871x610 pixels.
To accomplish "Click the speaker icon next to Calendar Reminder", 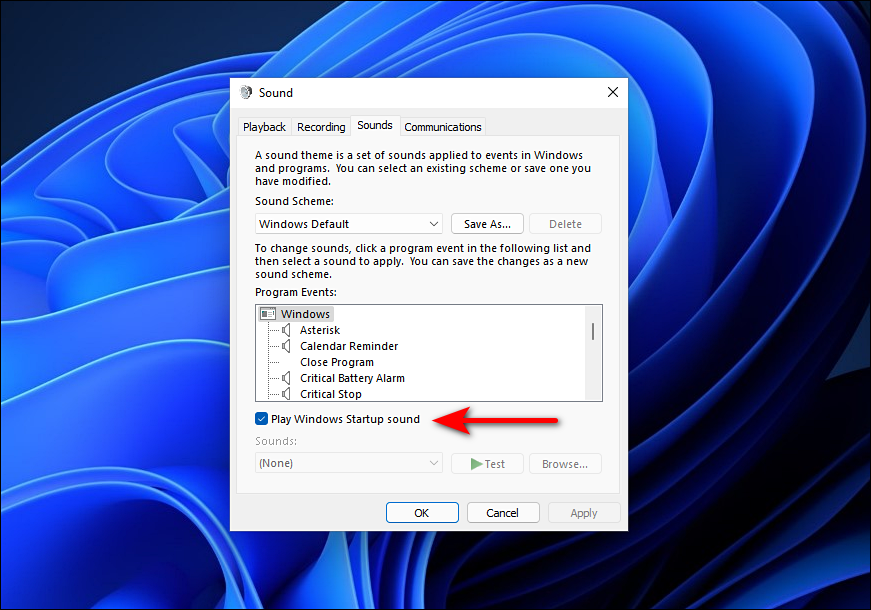I will tap(288, 346).
